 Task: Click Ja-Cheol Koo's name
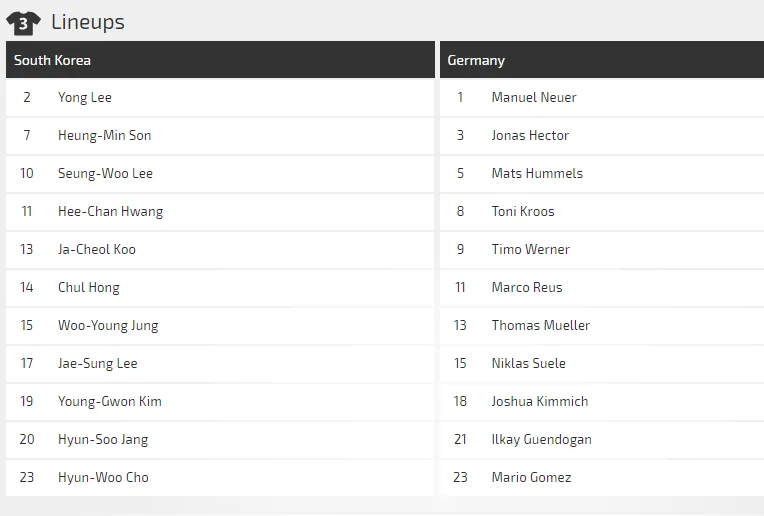click(x=97, y=249)
